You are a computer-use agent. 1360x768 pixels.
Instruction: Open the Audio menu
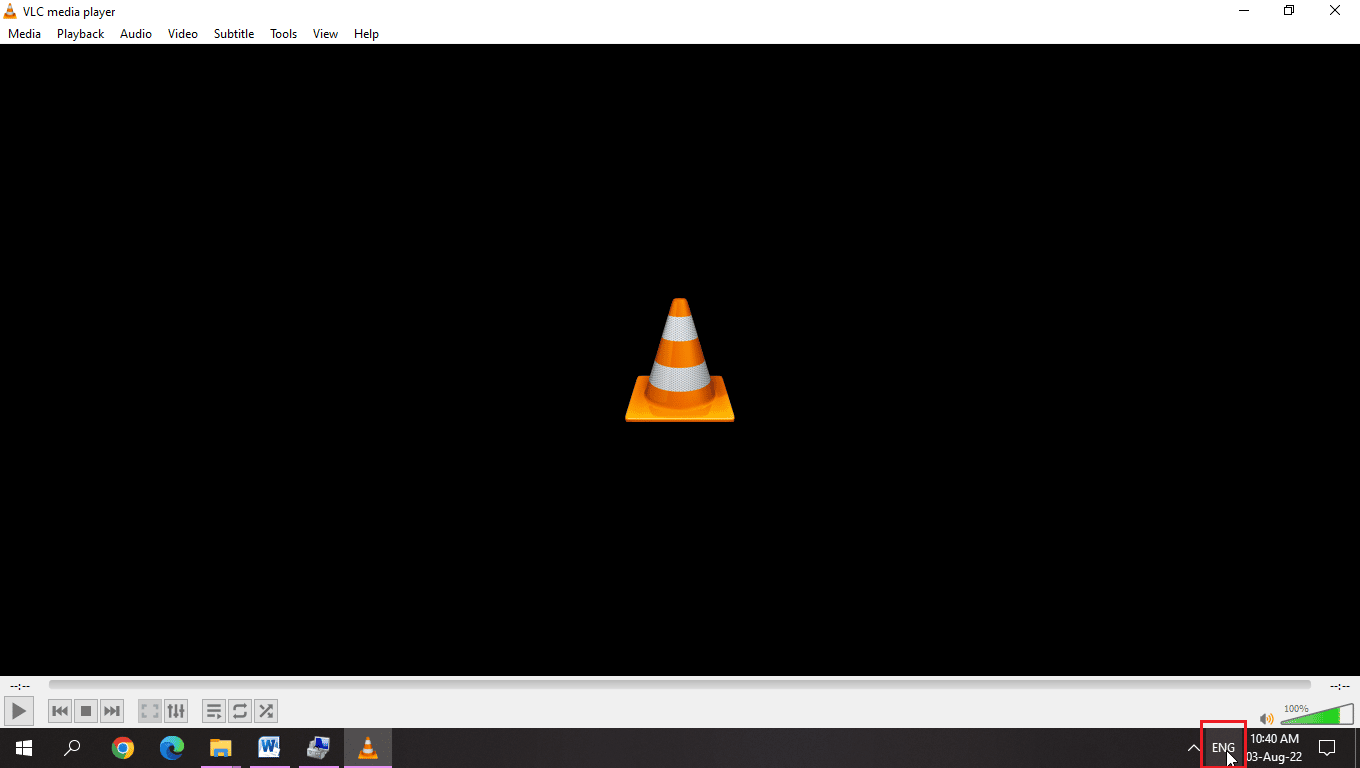click(136, 34)
